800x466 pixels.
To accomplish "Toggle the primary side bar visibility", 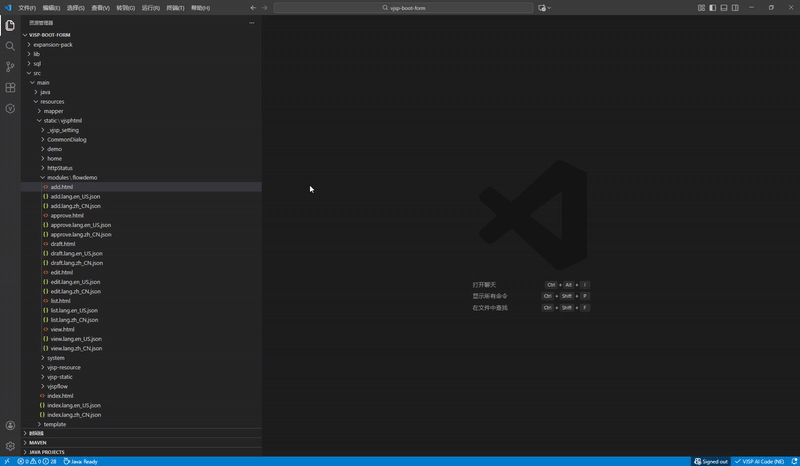I will coord(712,8).
